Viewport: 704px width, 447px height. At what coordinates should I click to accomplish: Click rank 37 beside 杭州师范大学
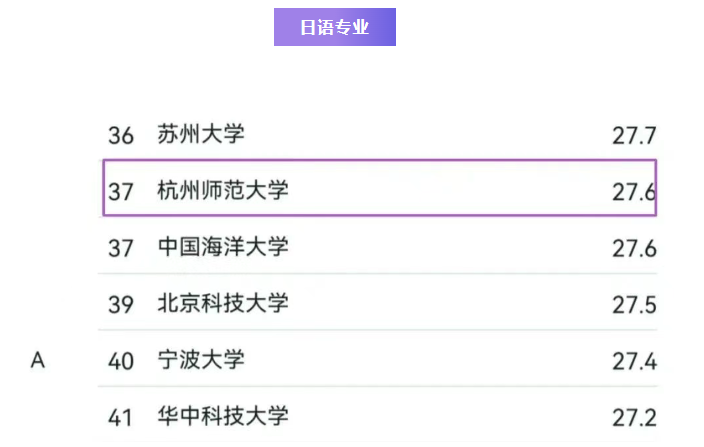click(121, 190)
